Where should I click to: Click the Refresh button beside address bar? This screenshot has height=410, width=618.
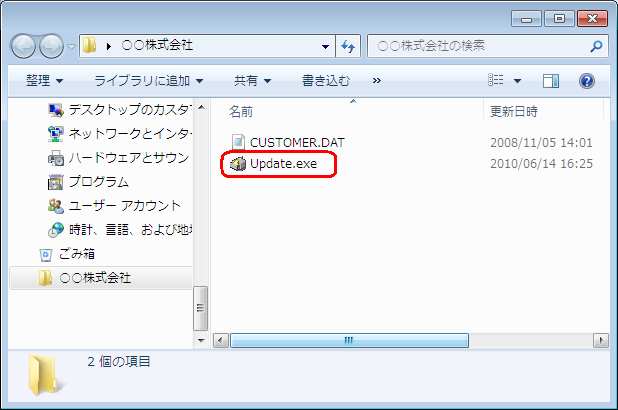pos(348,47)
